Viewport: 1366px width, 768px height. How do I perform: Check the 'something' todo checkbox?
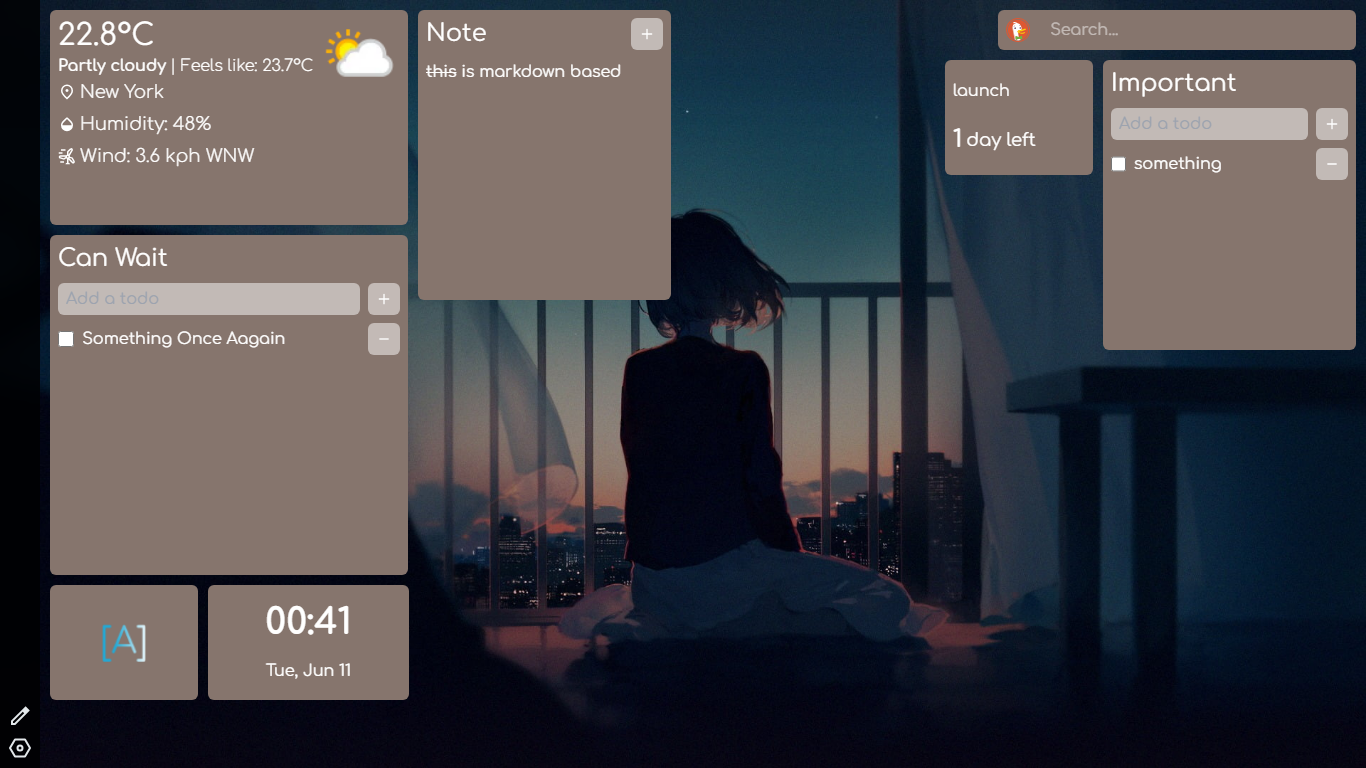(1119, 164)
